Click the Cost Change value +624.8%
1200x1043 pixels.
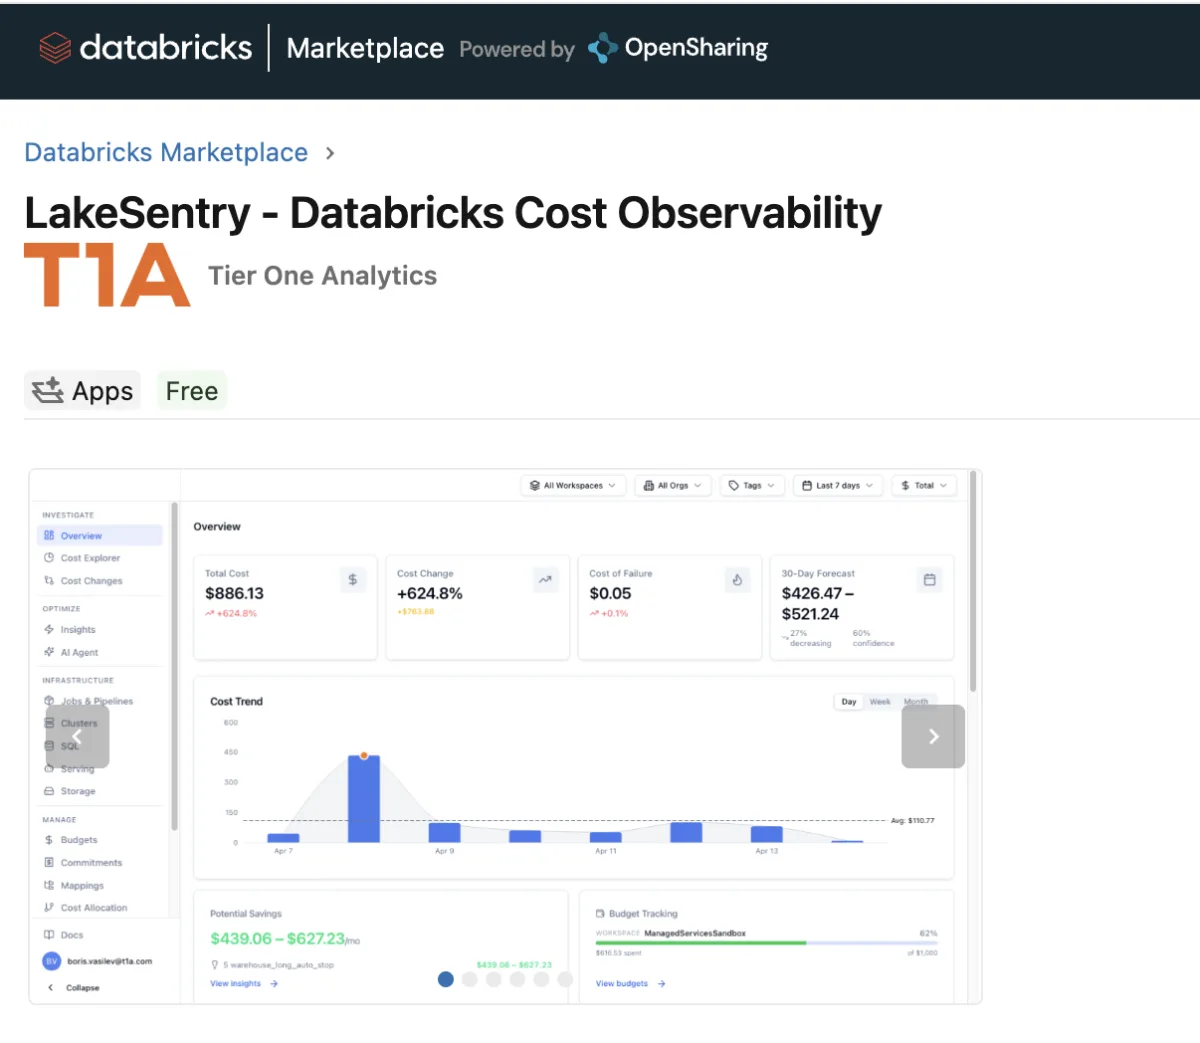click(x=430, y=593)
